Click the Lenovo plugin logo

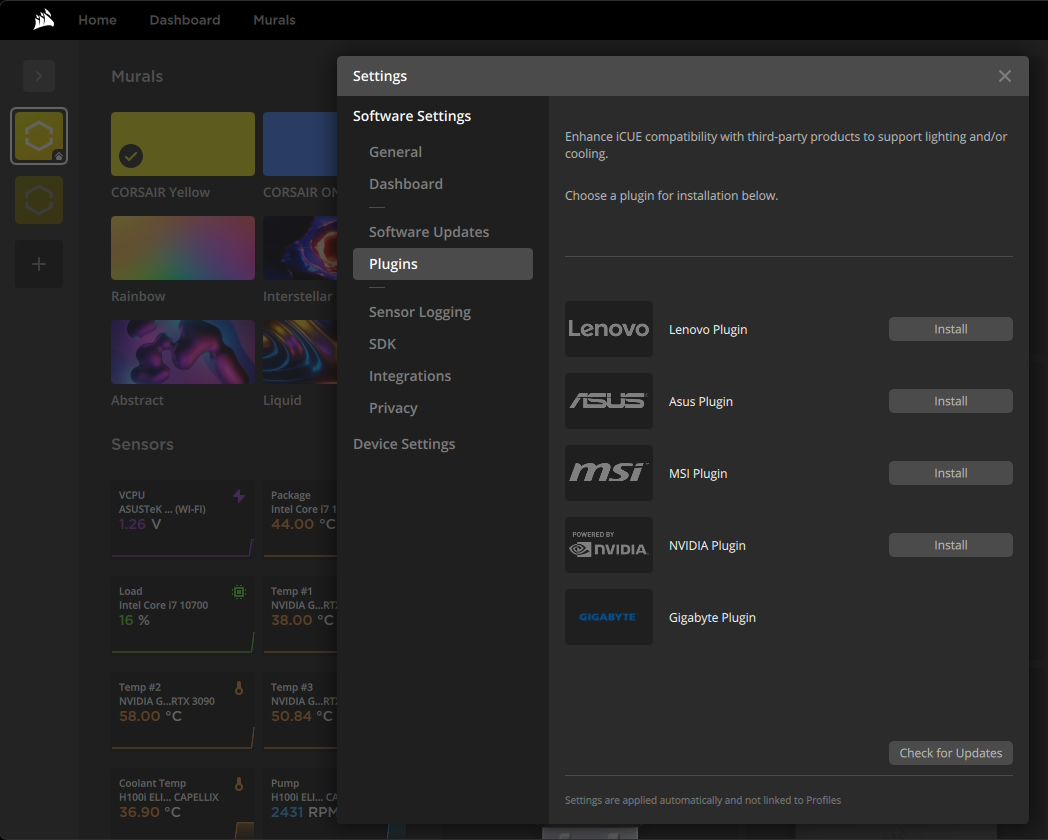608,329
